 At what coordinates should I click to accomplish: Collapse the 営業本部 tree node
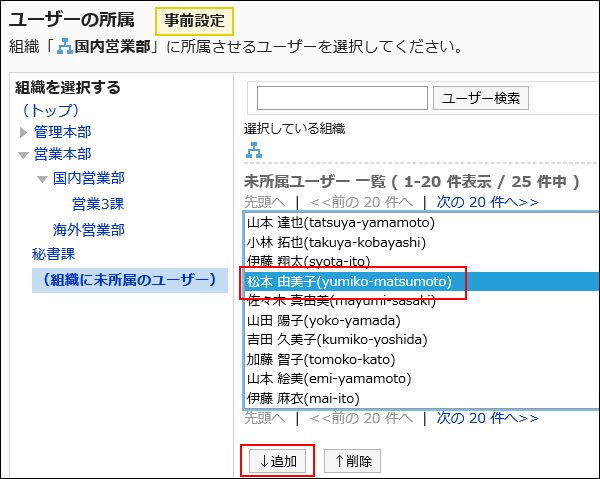(x=23, y=155)
